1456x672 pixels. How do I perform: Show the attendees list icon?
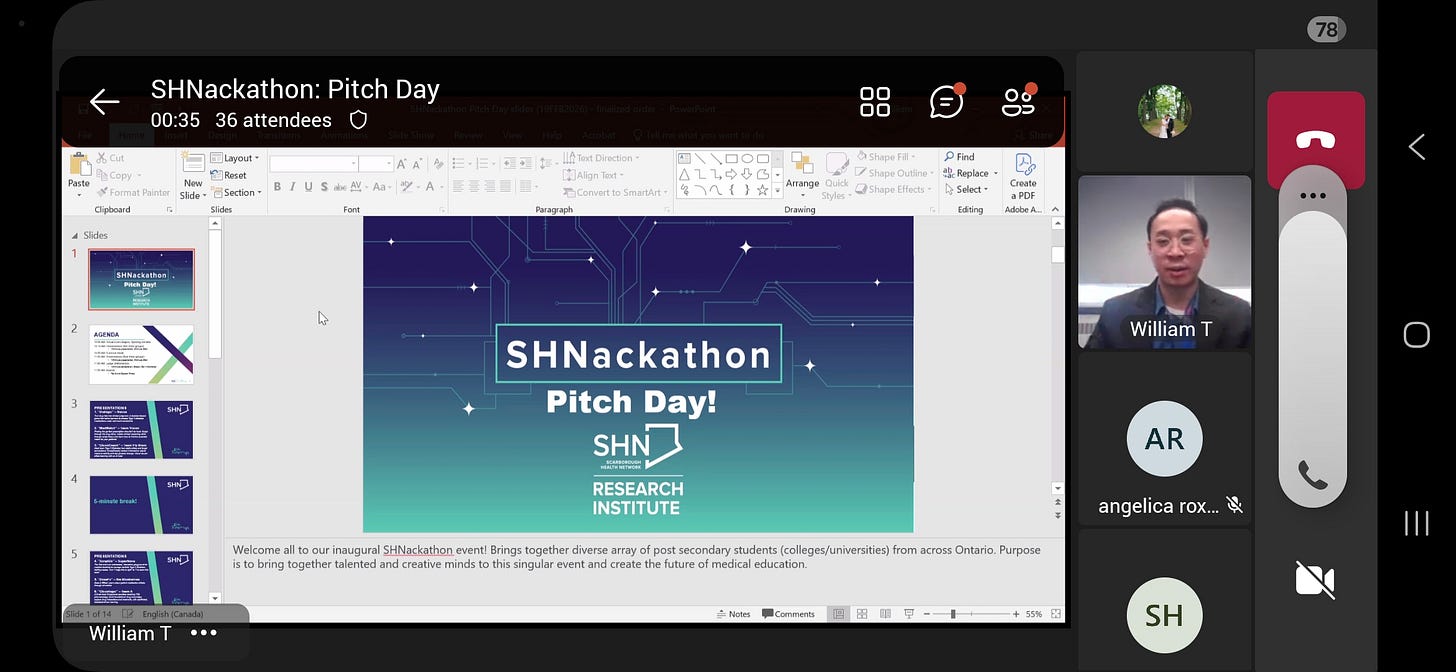pos(1019,100)
